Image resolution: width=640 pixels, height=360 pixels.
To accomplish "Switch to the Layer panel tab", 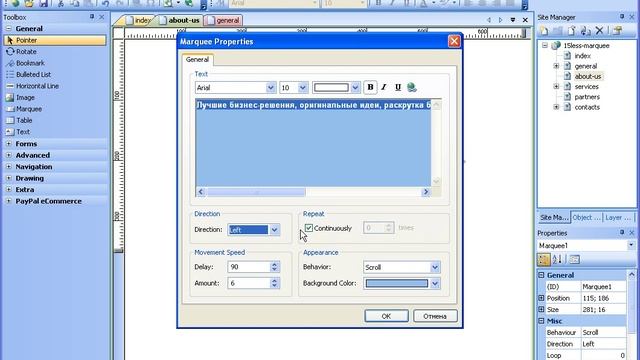I will point(618,218).
